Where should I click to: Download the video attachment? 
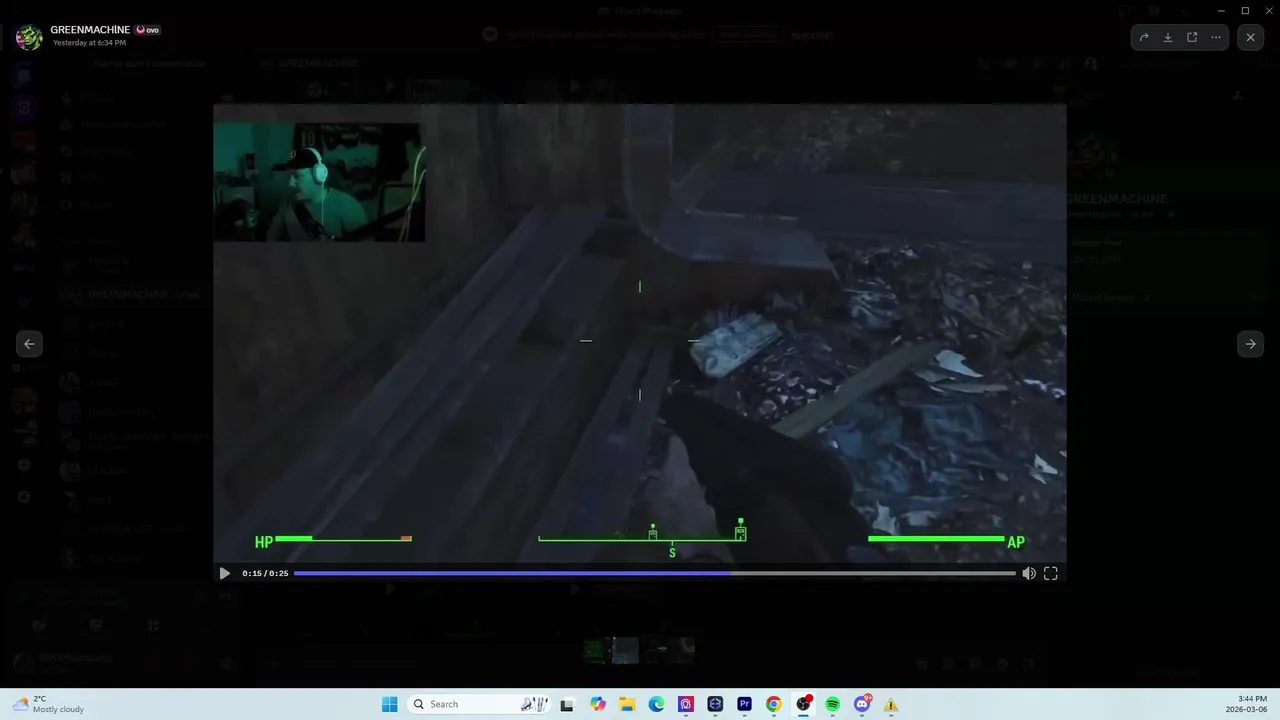[1168, 37]
